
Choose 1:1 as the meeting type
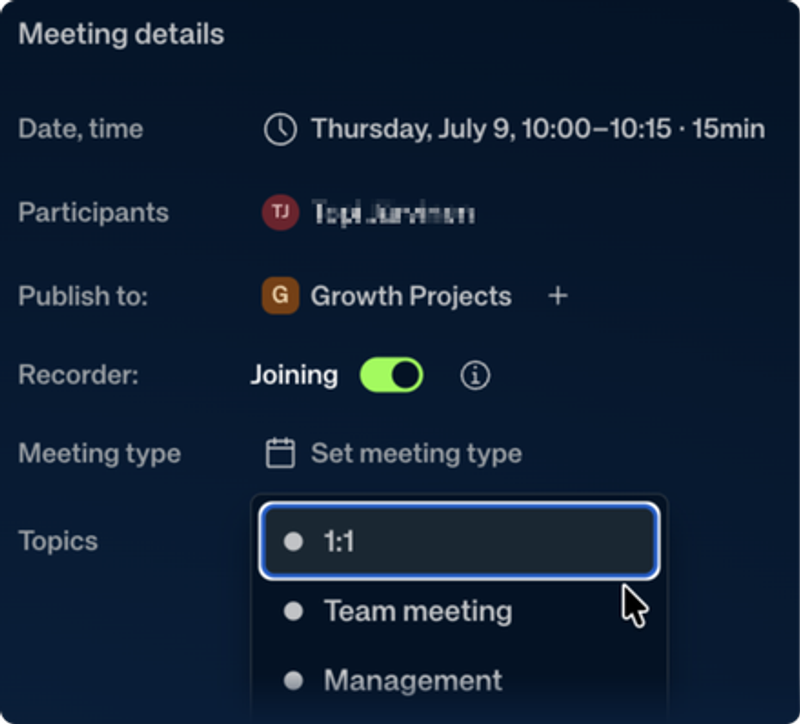tap(459, 541)
